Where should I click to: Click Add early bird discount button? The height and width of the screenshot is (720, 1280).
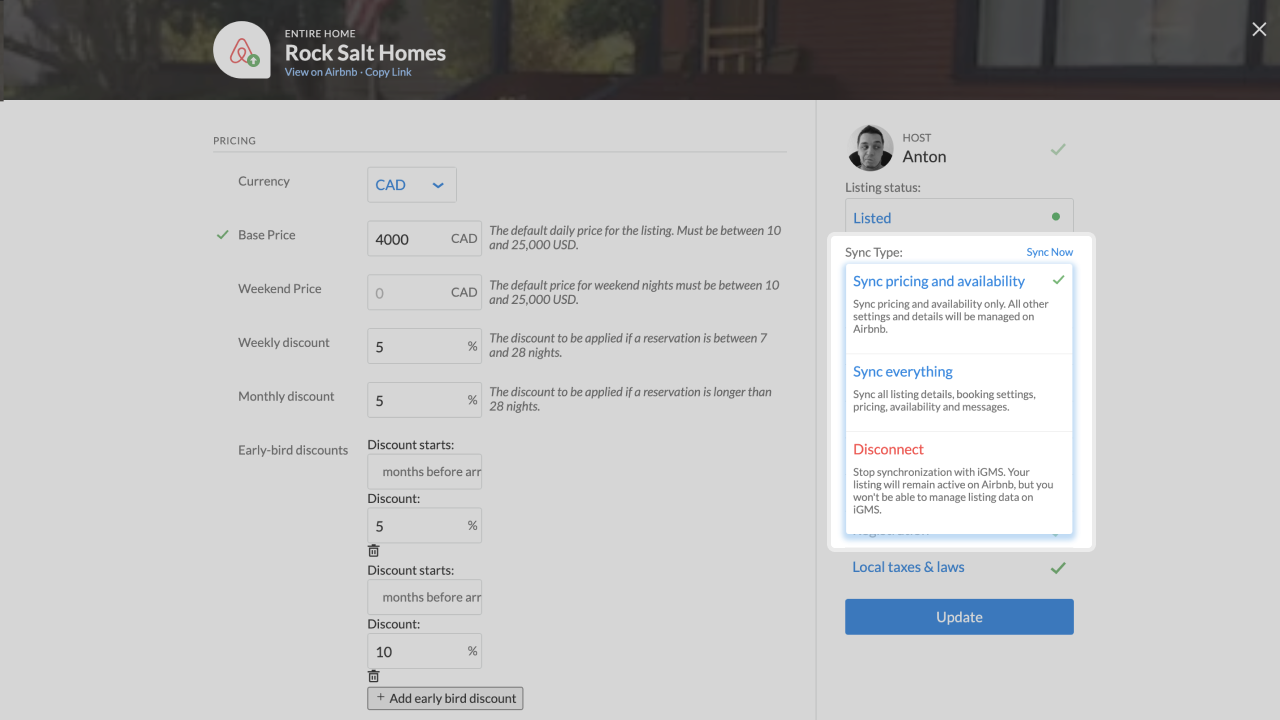point(445,698)
